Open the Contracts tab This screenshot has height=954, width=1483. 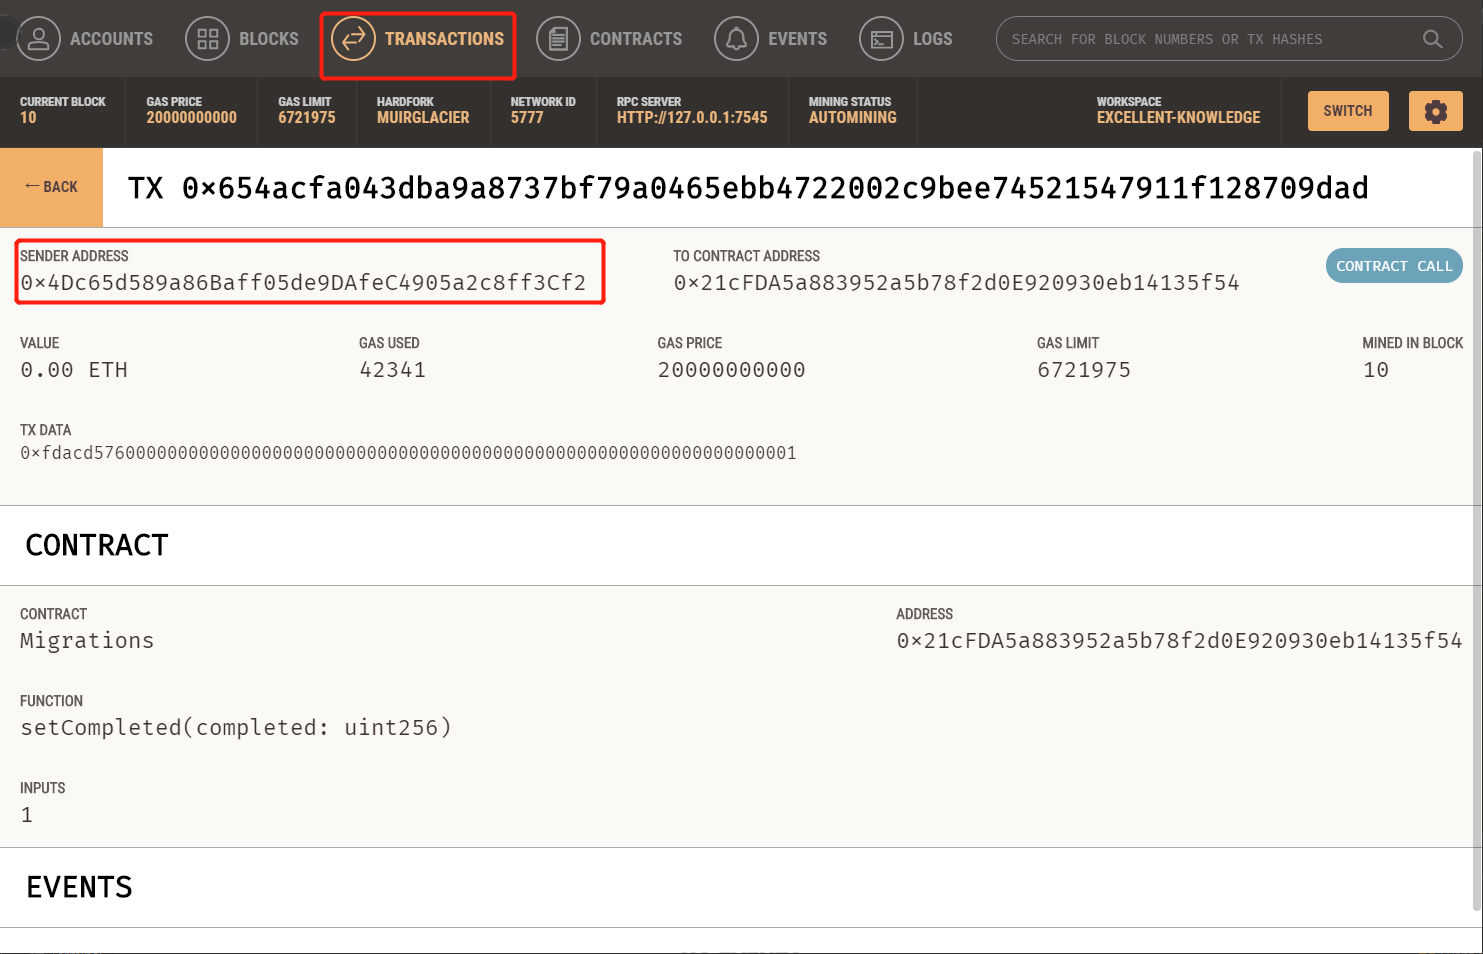pyautogui.click(x=635, y=39)
